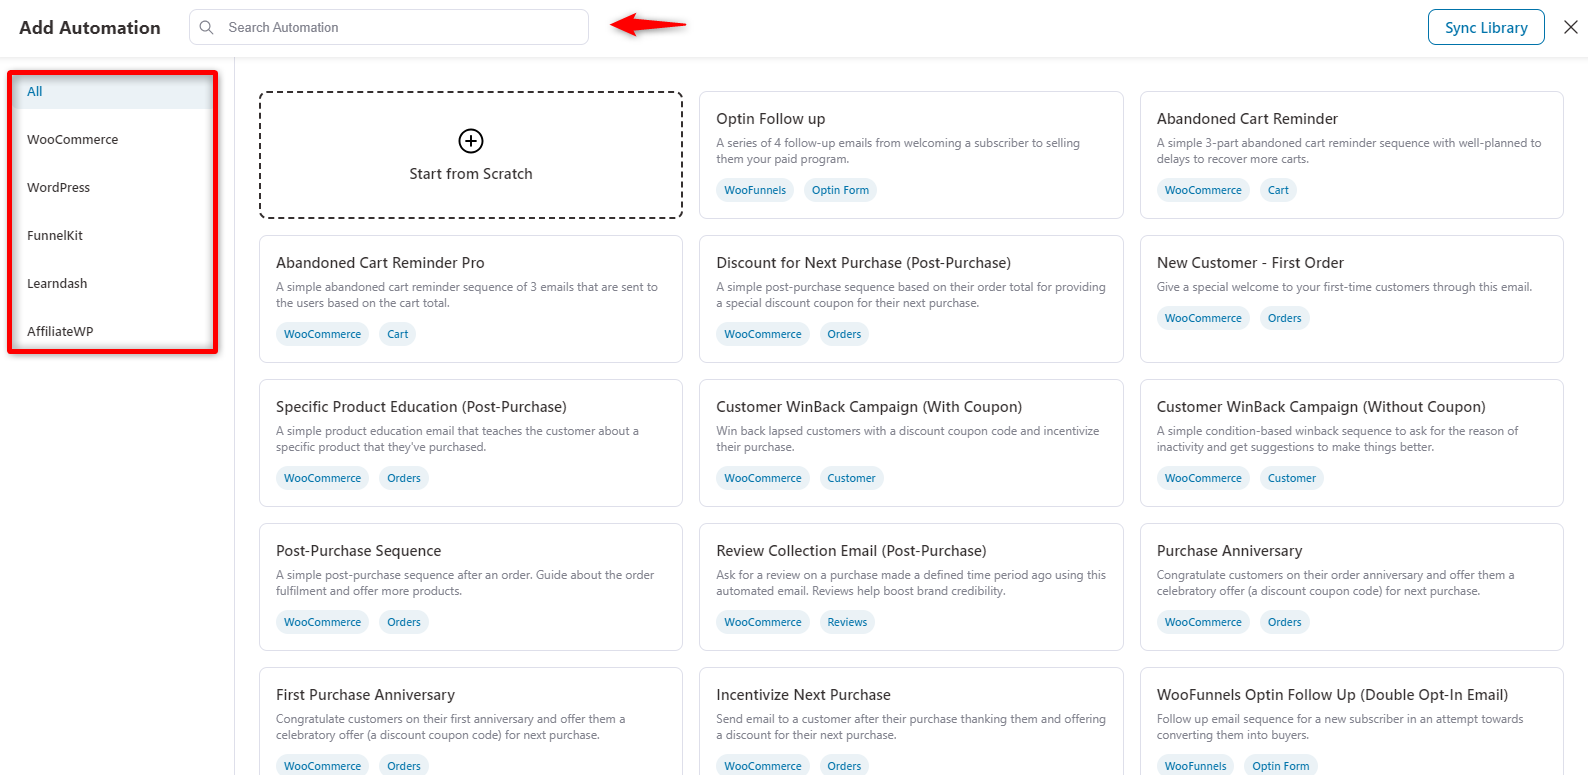Open the Abandoned Cart Reminder template

coord(1352,155)
